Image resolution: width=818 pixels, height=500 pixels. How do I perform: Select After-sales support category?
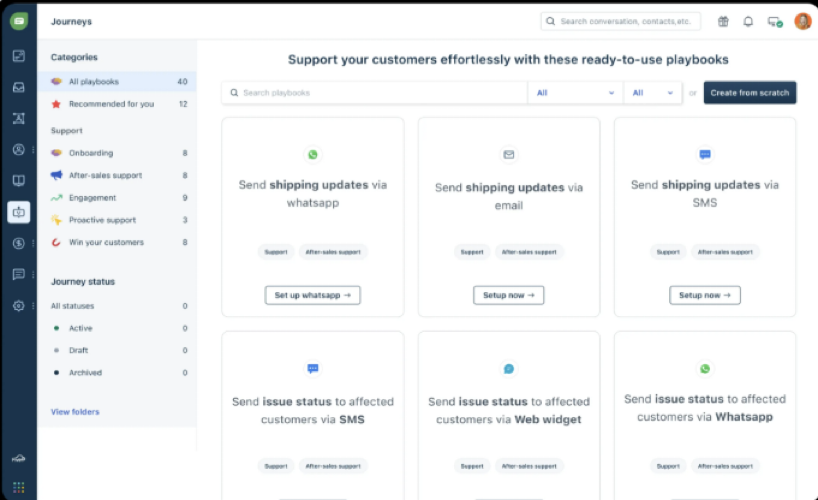click(118, 175)
